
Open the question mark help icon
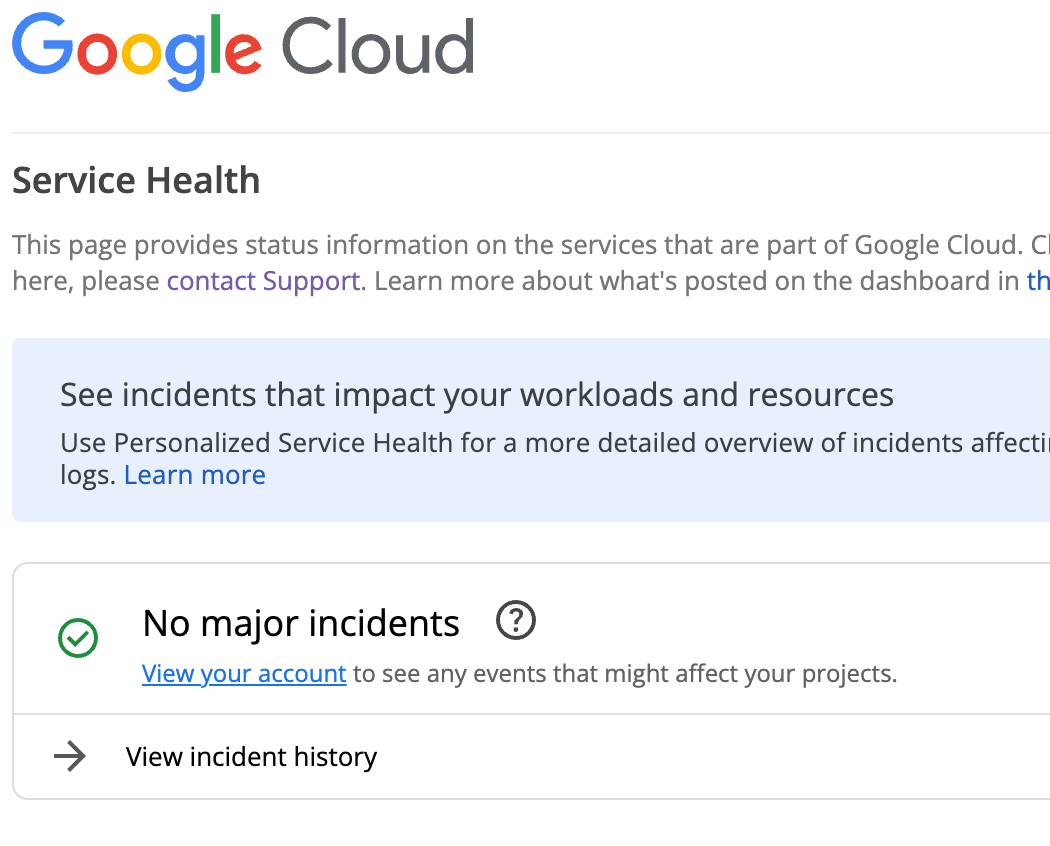[516, 622]
